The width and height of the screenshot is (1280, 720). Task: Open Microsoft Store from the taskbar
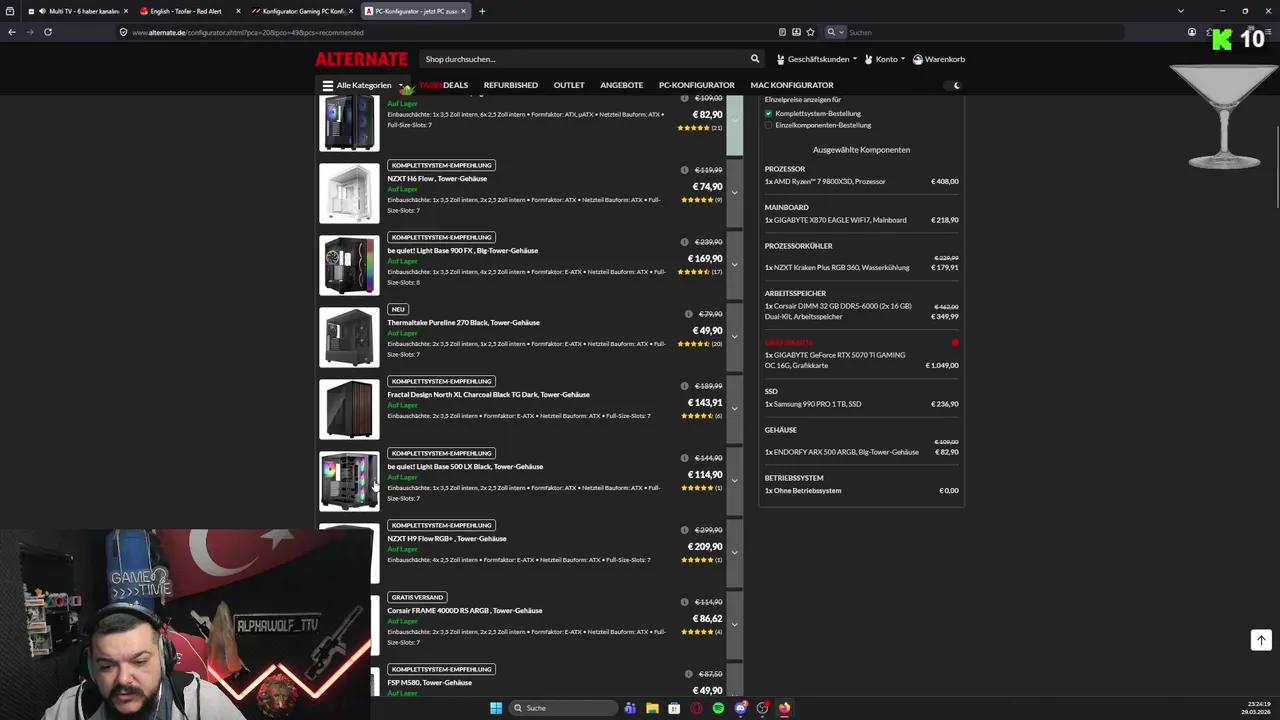(674, 708)
